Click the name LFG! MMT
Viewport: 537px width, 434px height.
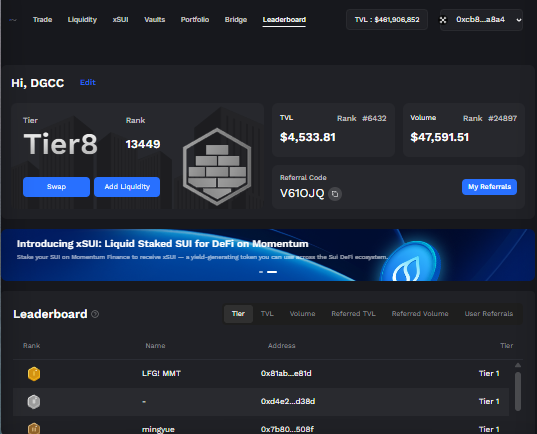tap(161, 373)
